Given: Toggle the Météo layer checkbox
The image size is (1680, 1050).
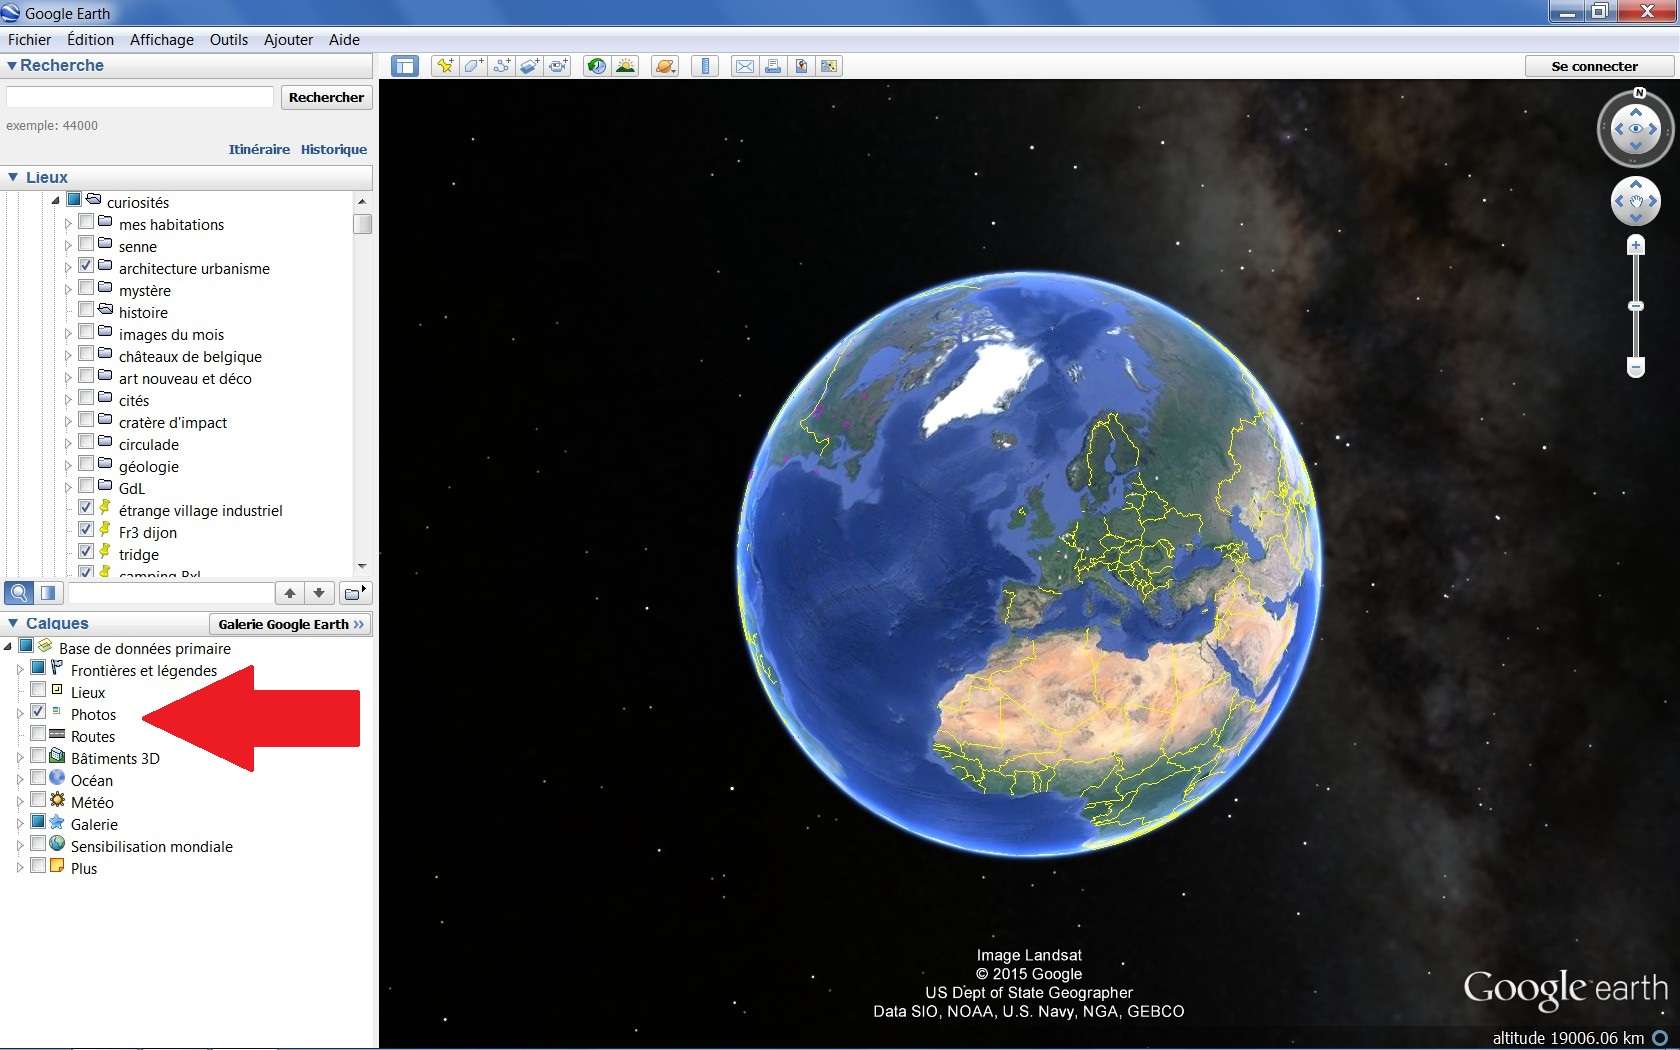Looking at the screenshot, I should (x=38, y=800).
